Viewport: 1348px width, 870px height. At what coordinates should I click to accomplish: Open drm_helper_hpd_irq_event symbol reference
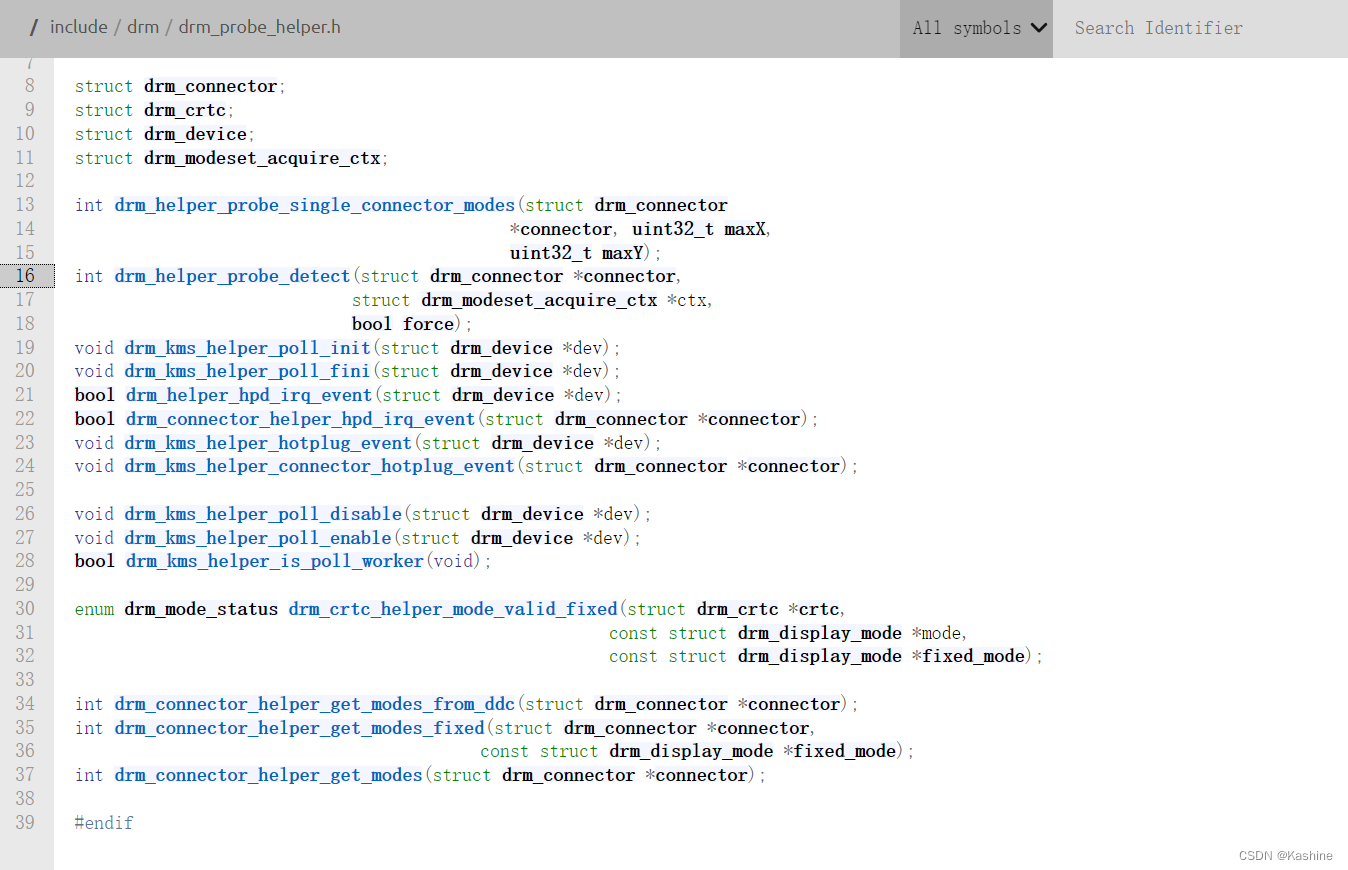(248, 395)
